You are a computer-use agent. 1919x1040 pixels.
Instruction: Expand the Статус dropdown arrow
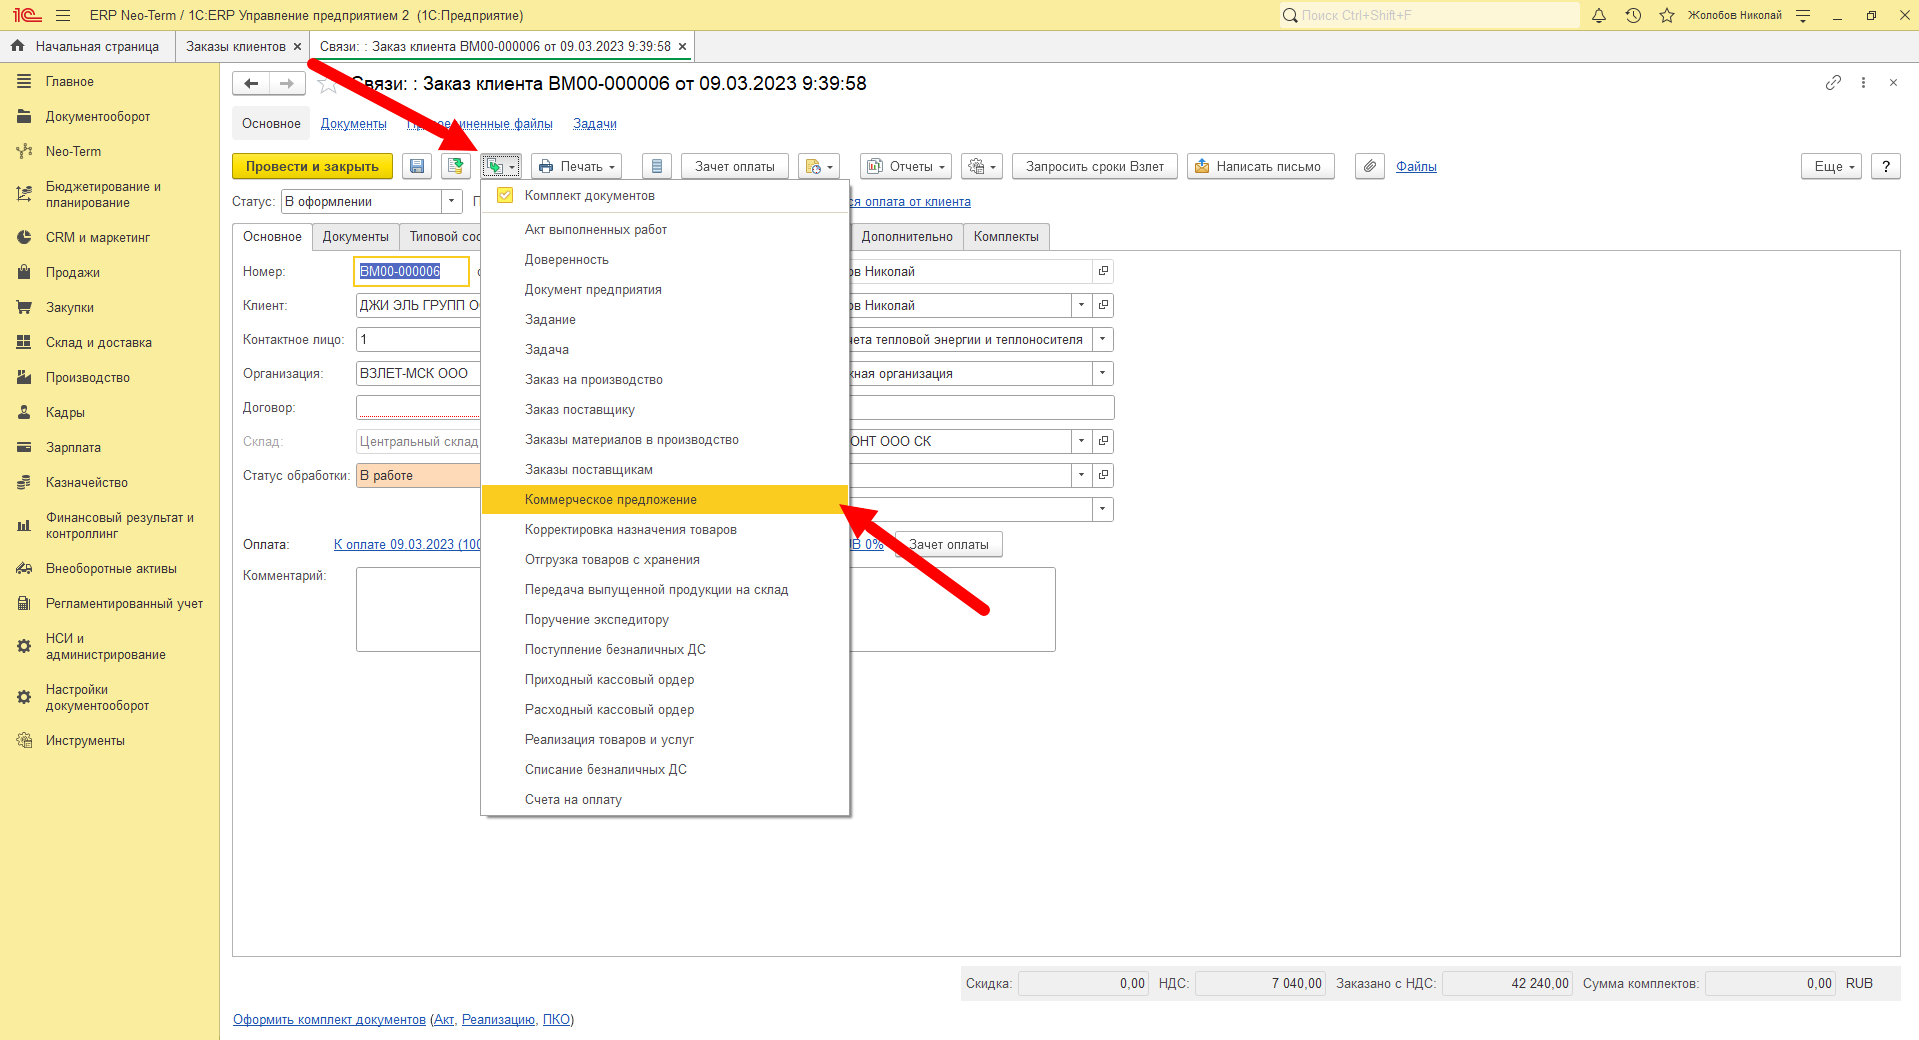click(452, 201)
